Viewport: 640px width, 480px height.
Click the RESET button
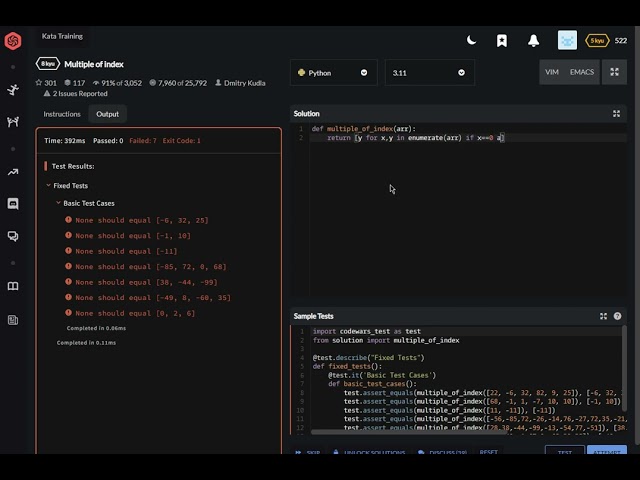(489, 452)
